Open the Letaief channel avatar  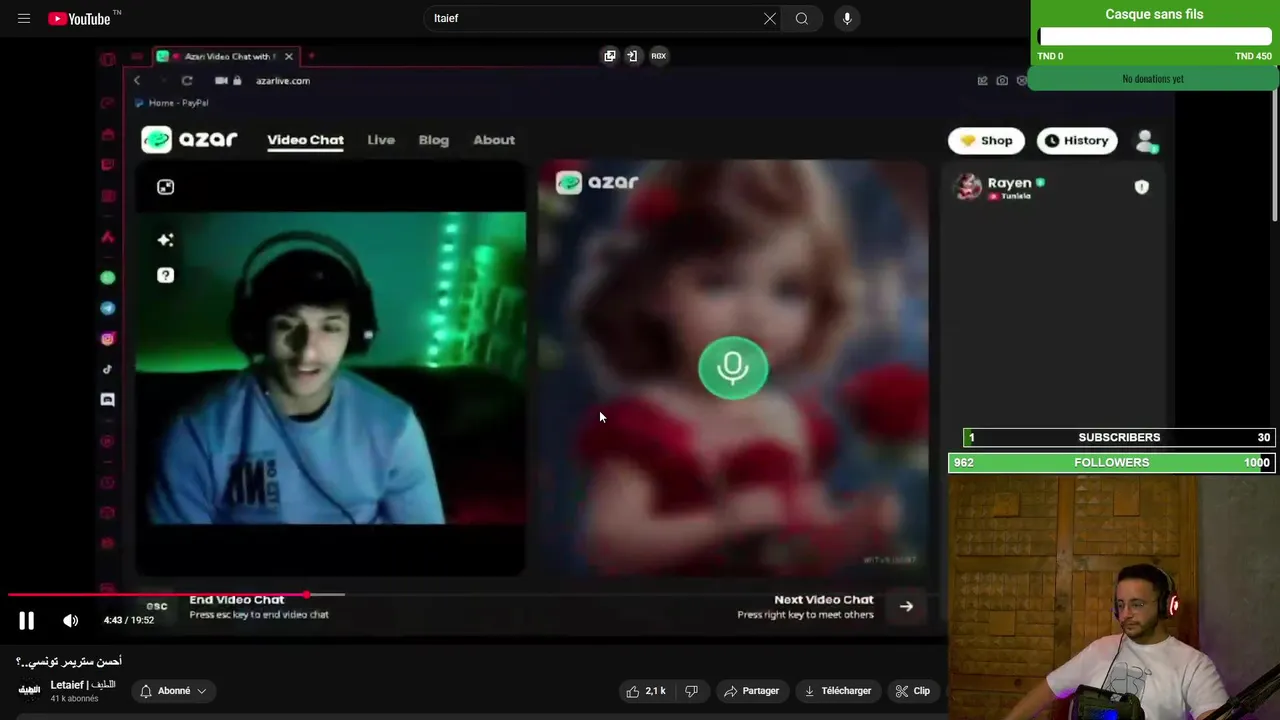click(29, 690)
